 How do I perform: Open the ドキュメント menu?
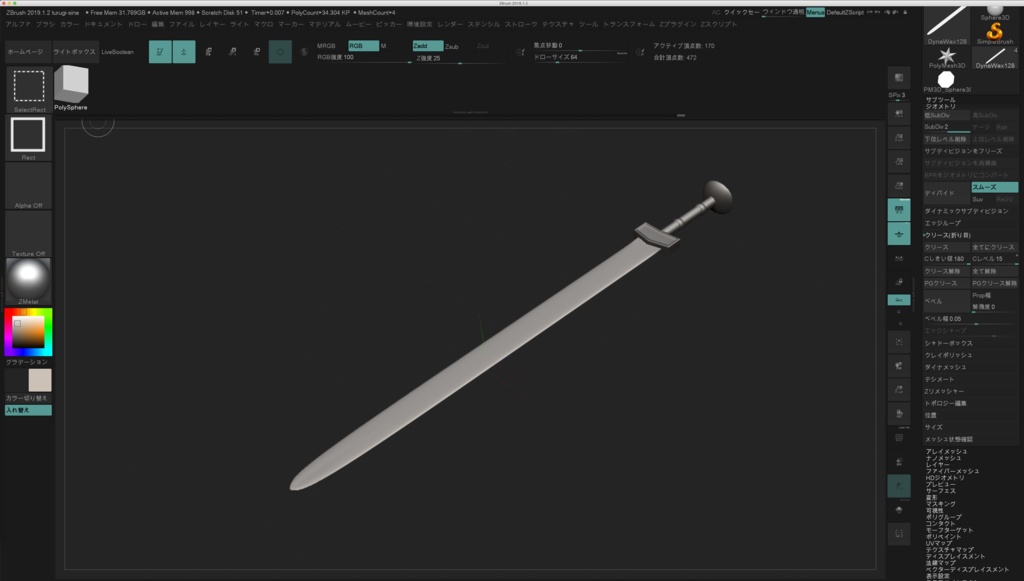103,24
